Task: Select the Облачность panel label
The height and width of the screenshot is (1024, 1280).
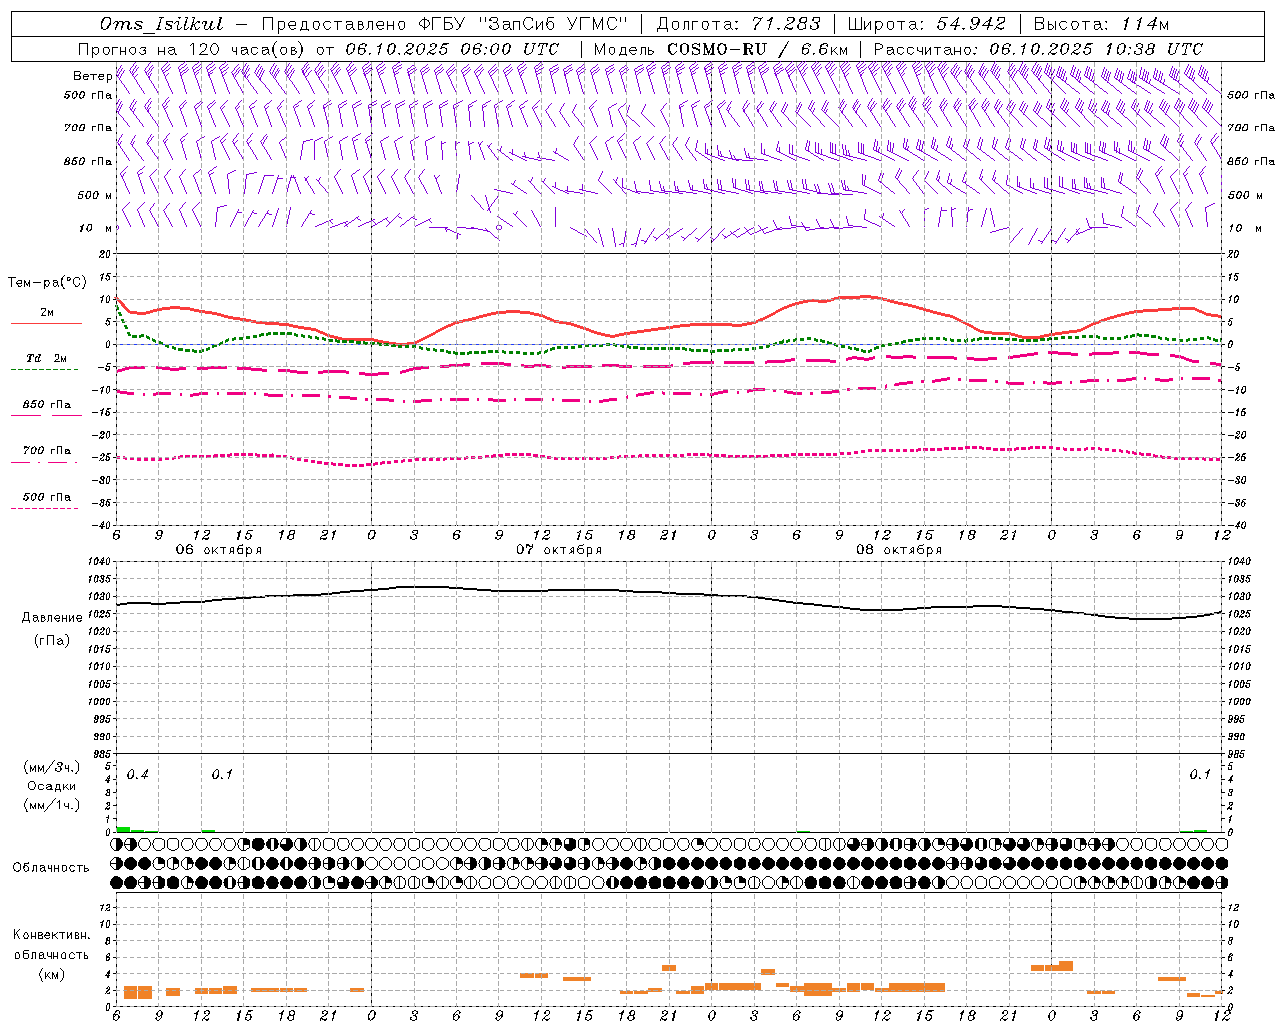Action: click(x=51, y=868)
